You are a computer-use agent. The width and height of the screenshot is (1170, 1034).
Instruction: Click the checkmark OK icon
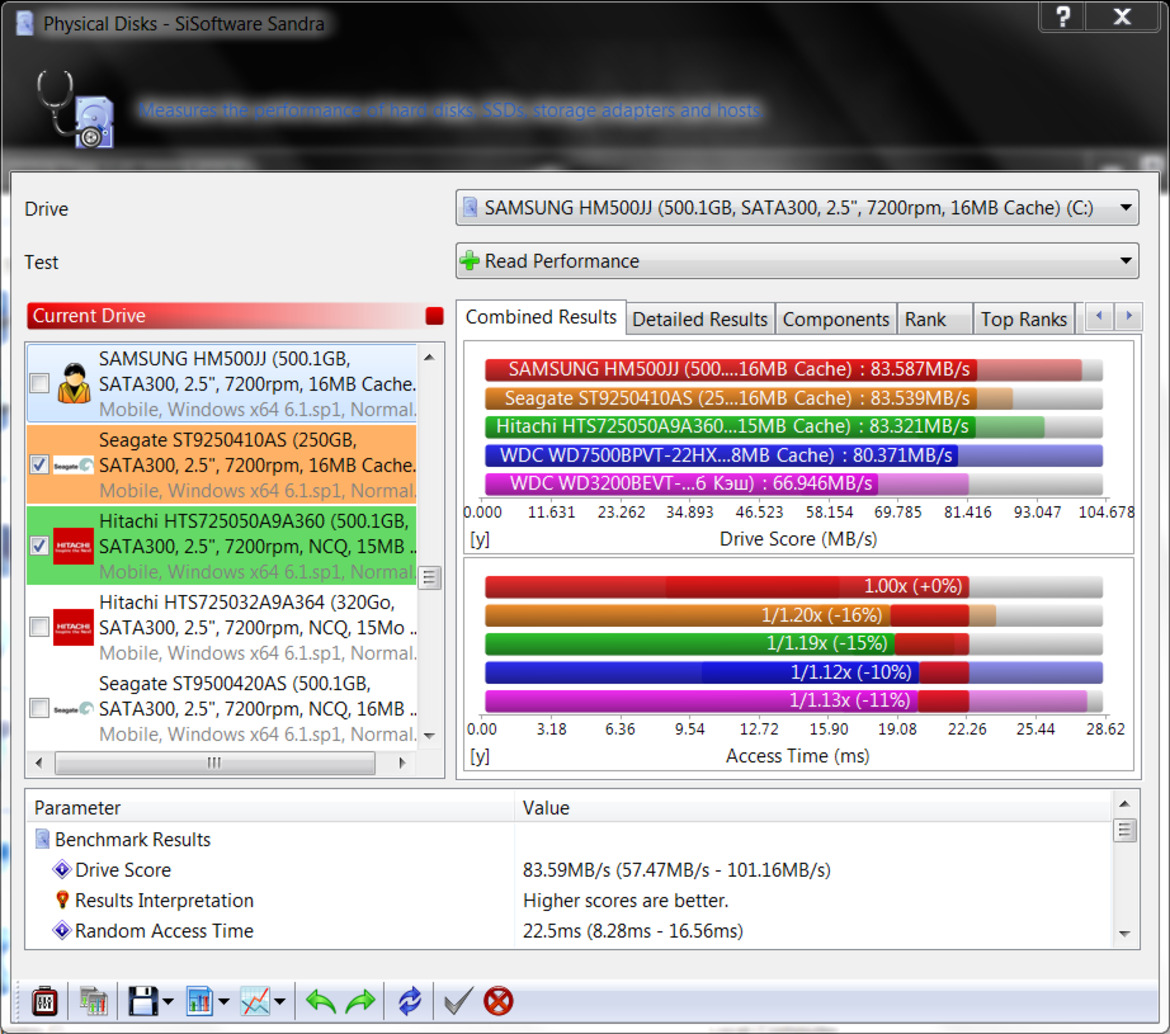(x=457, y=1001)
